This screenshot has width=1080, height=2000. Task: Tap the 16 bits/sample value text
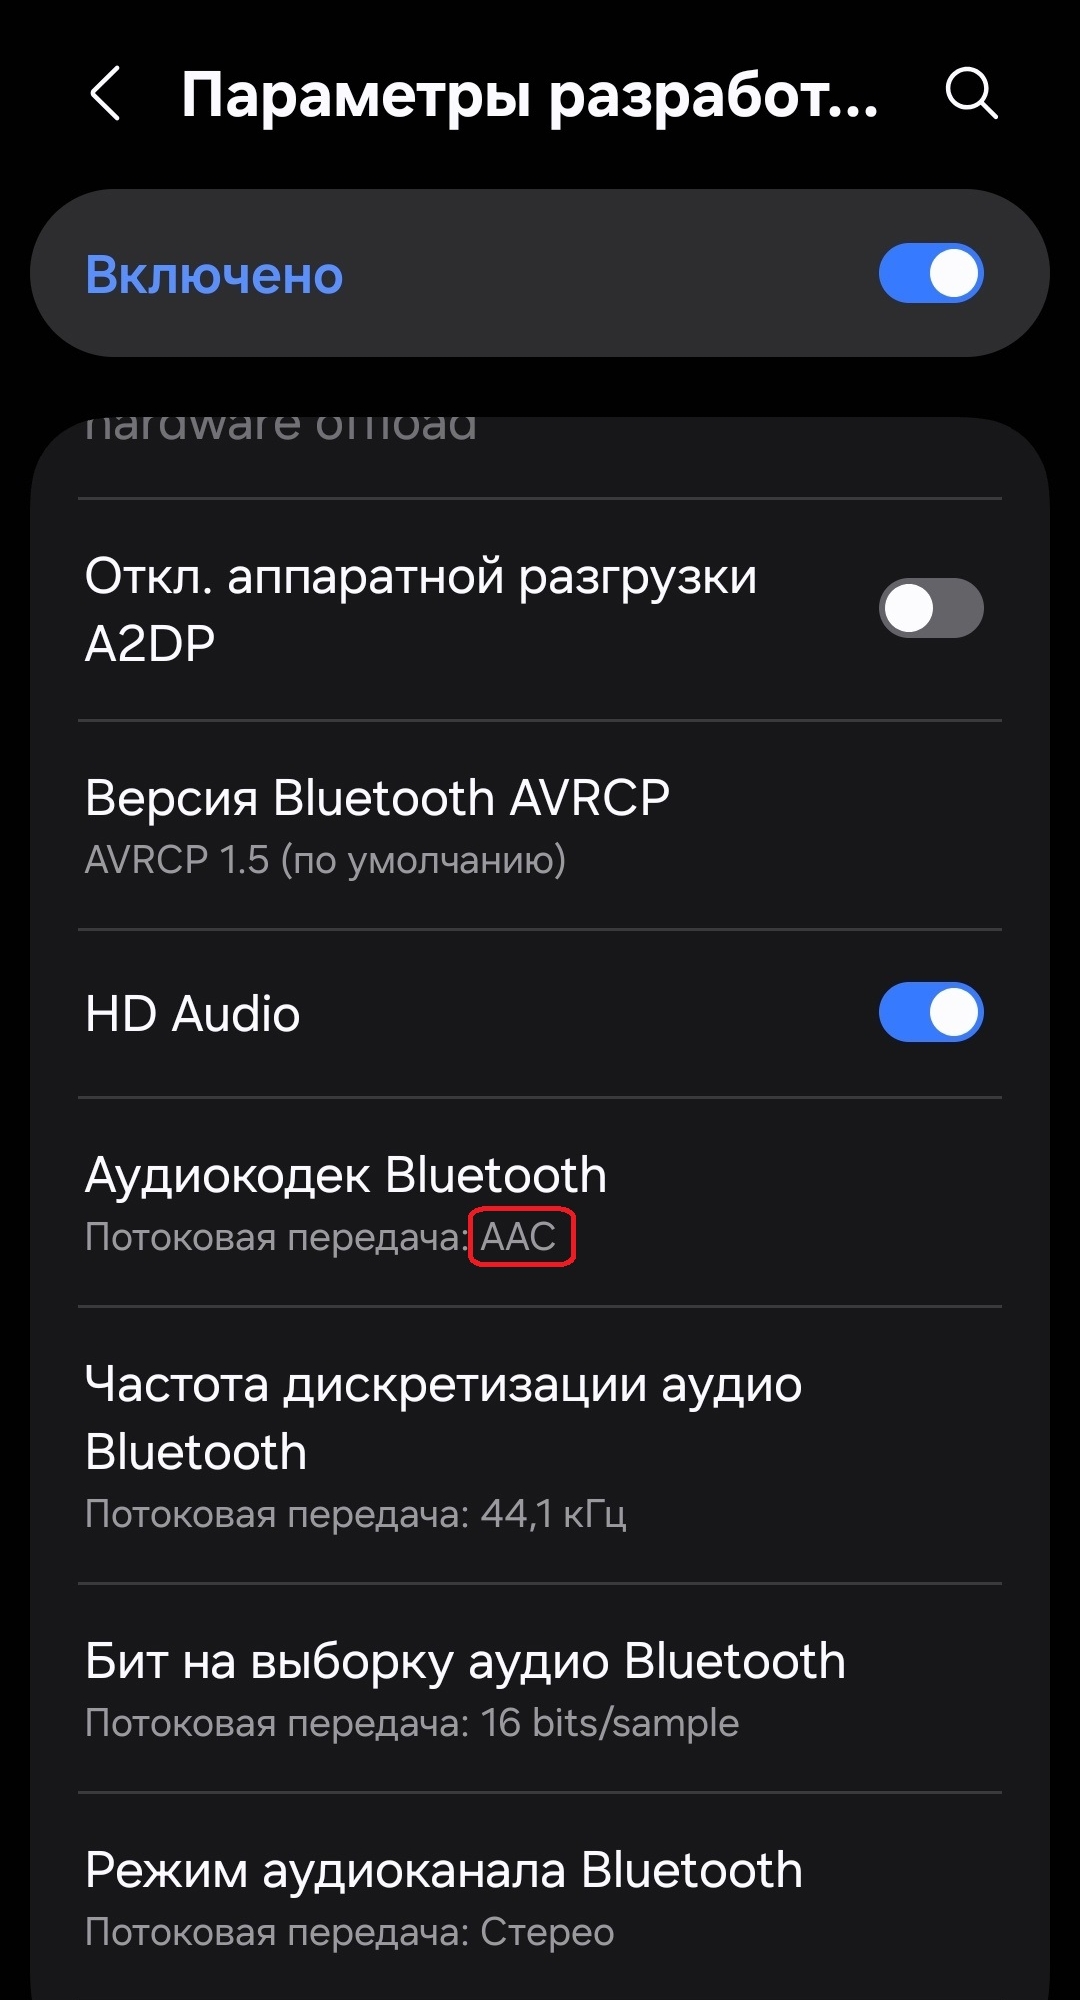(x=610, y=1723)
